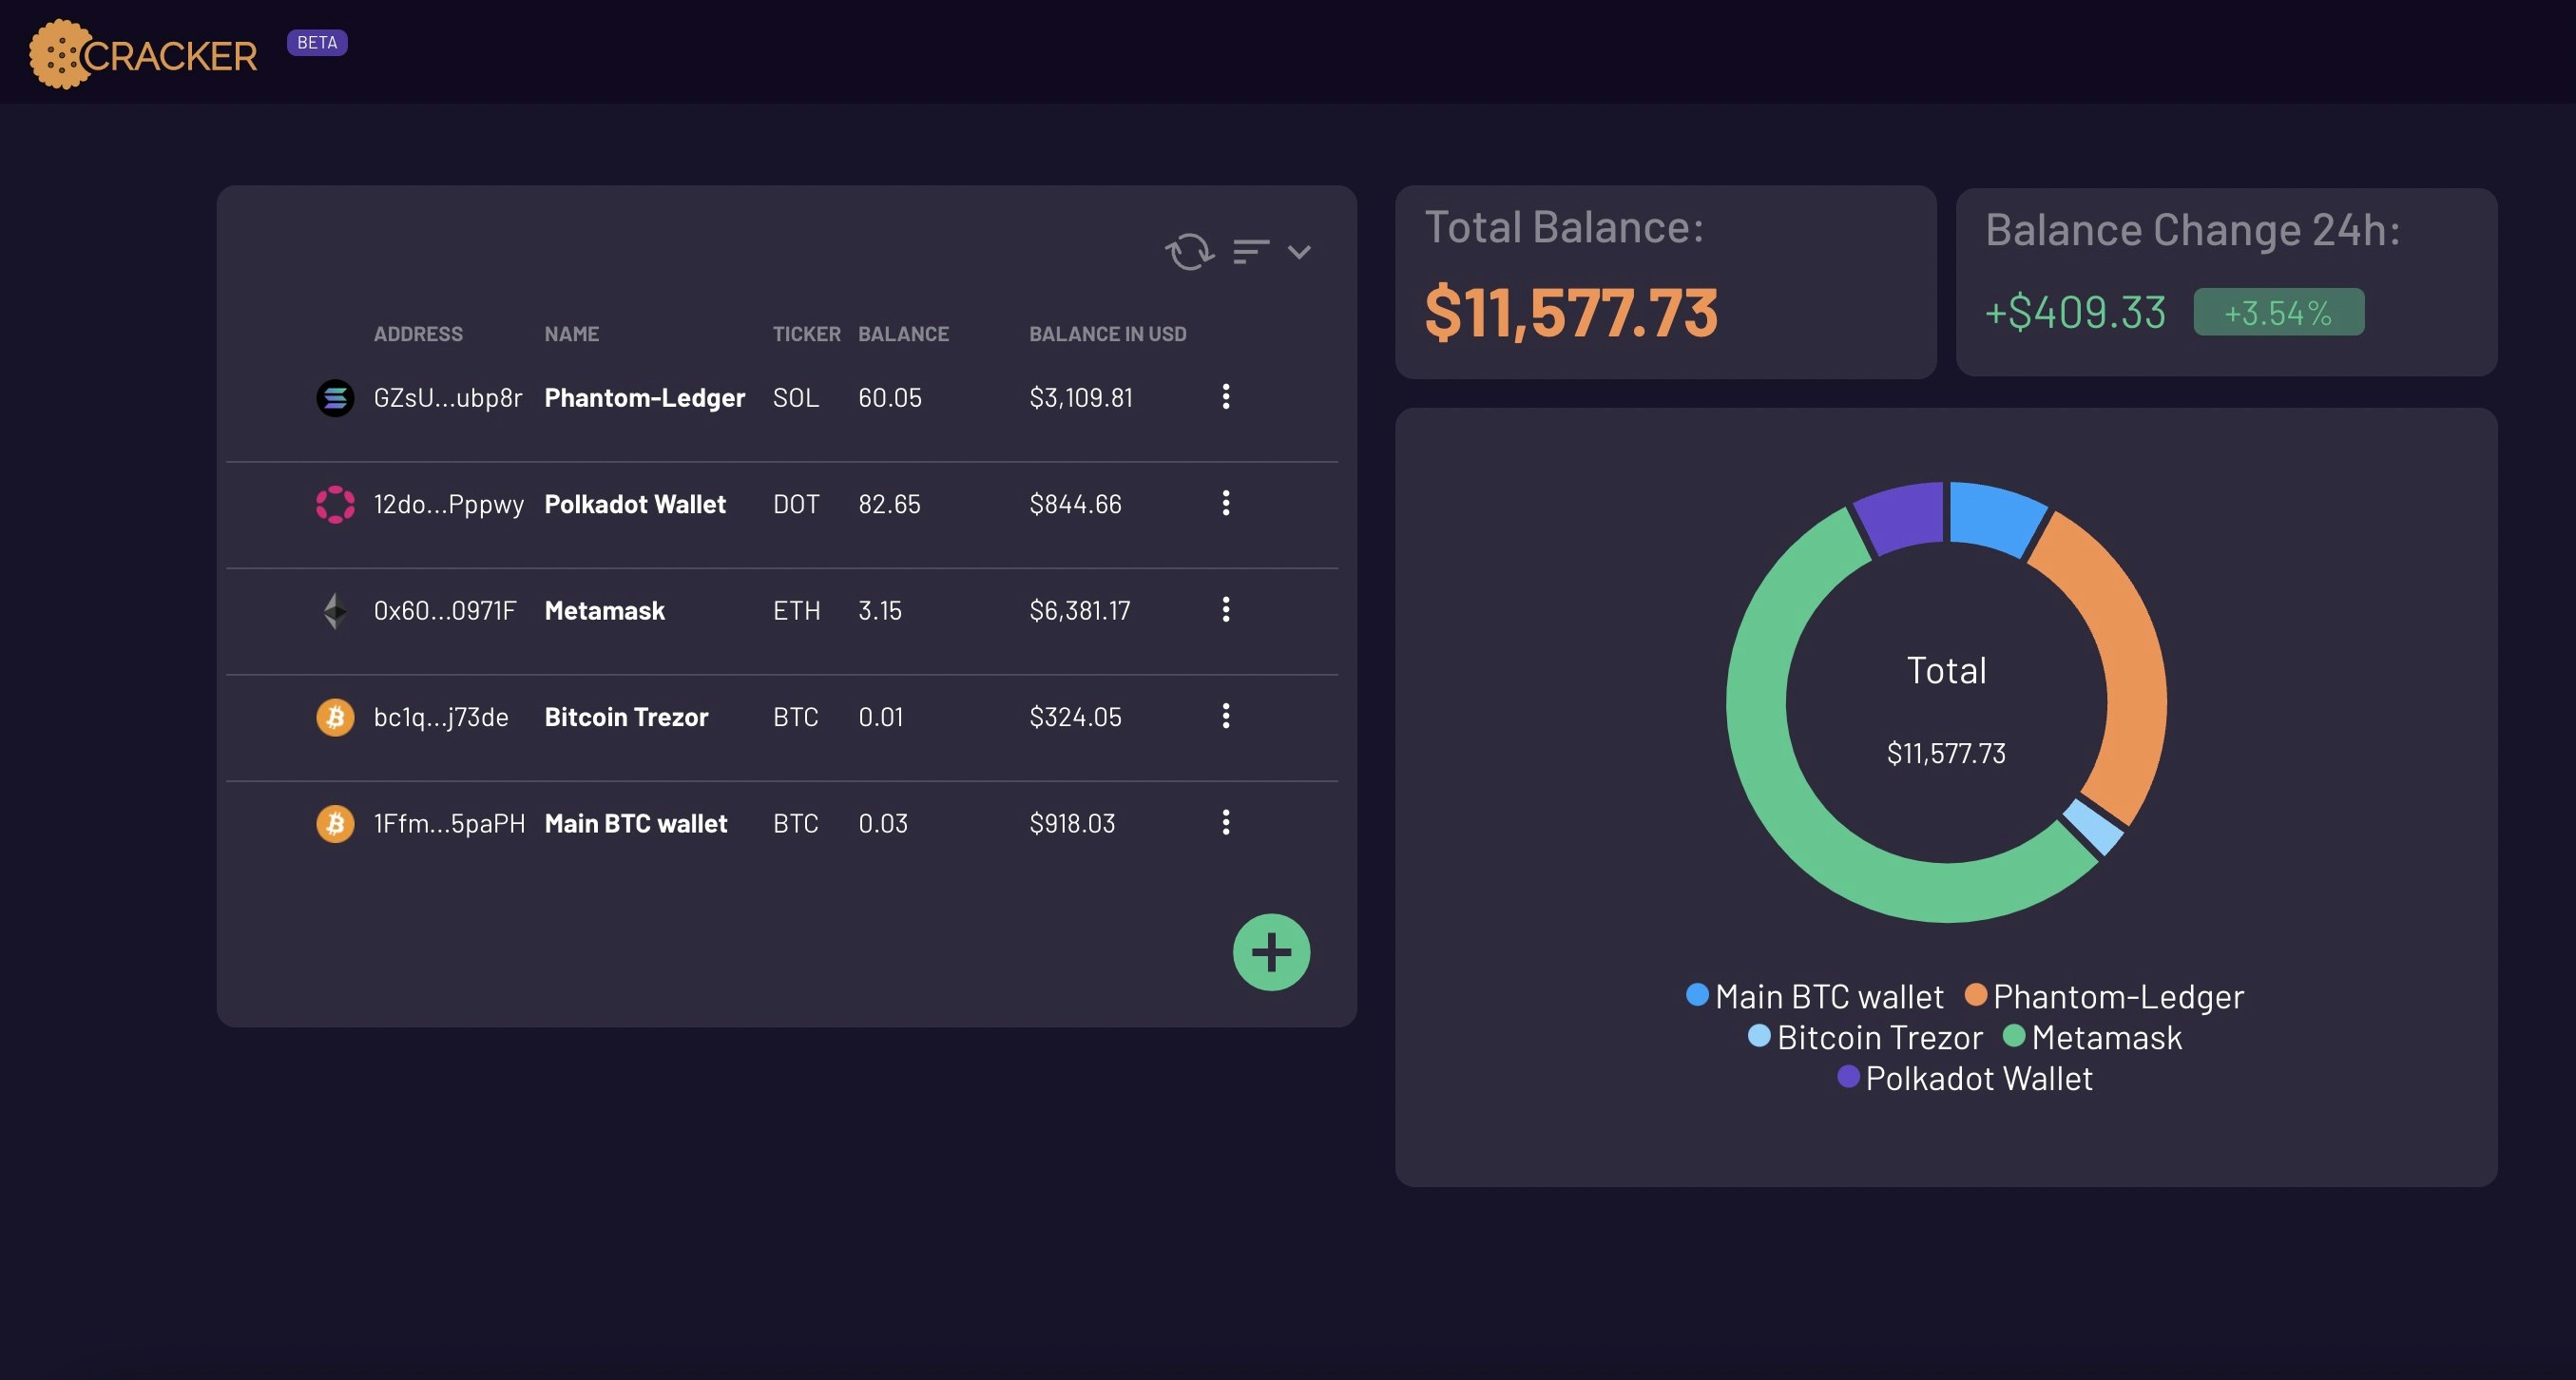Click the NAME column header

pyautogui.click(x=572, y=334)
